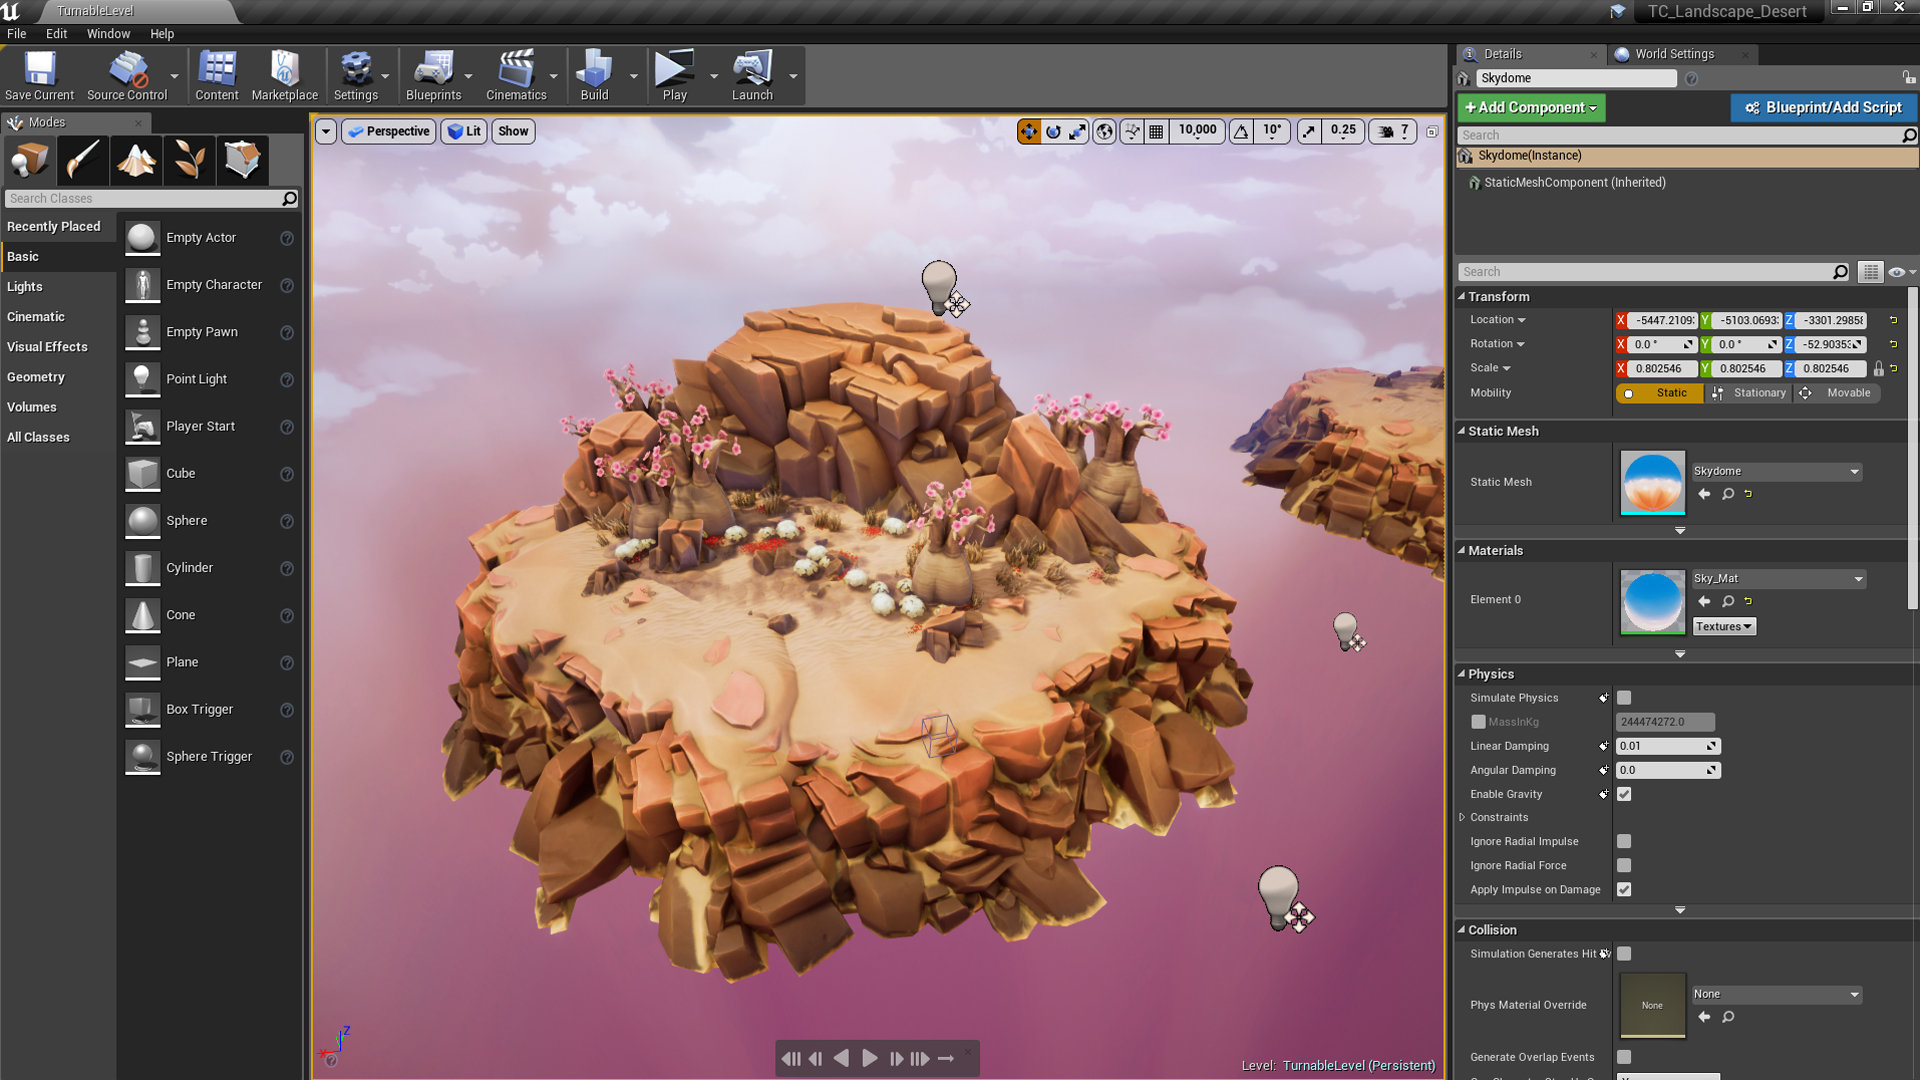Click the Play toolbar icon

coord(674,76)
